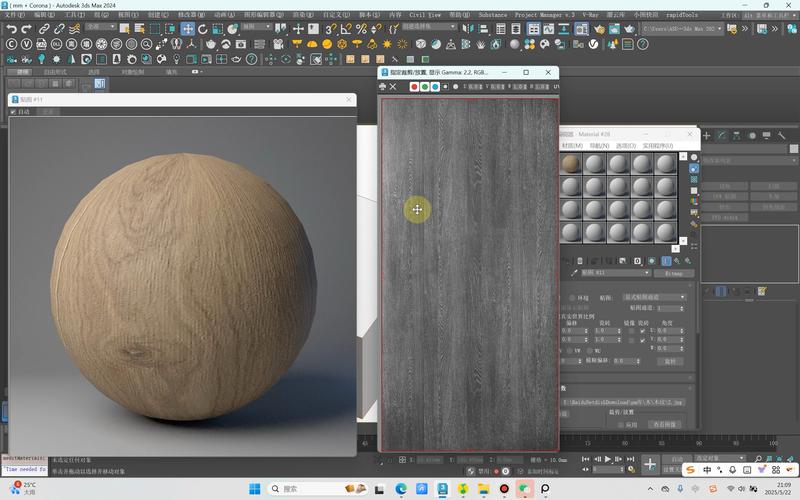
Task: Select the wood material sample slot
Action: coord(571,164)
